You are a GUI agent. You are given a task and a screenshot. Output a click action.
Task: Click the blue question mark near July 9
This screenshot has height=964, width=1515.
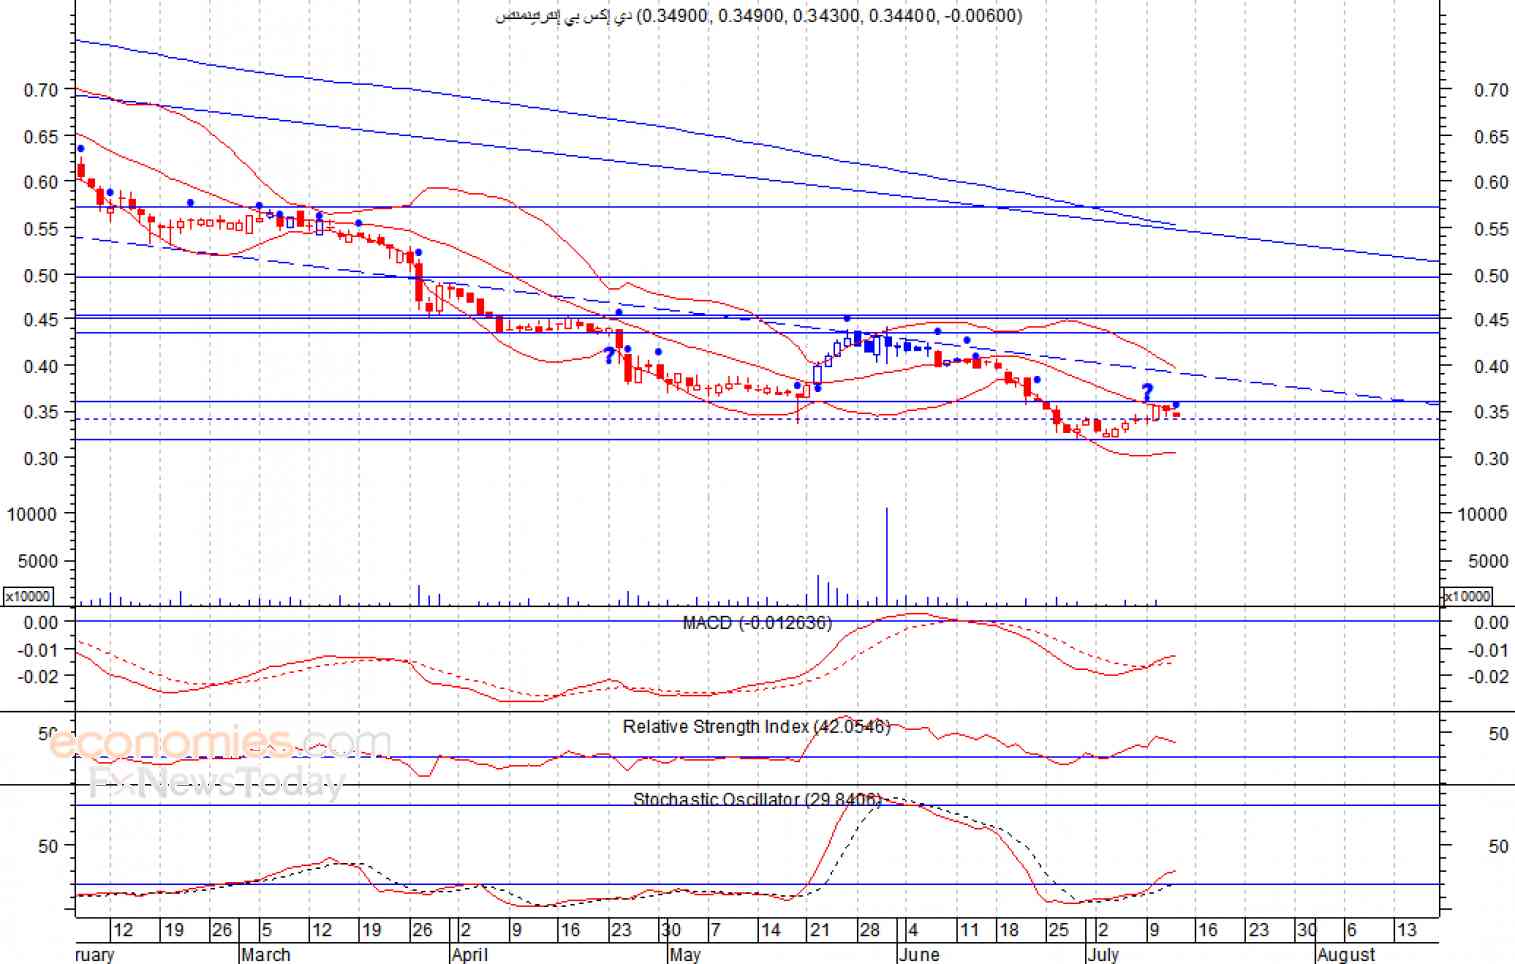(x=1147, y=391)
